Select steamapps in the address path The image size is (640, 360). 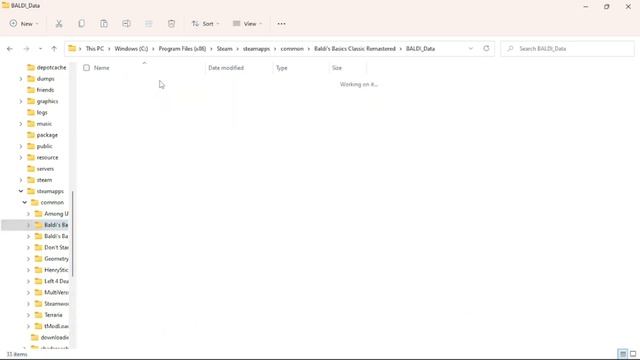point(256,49)
